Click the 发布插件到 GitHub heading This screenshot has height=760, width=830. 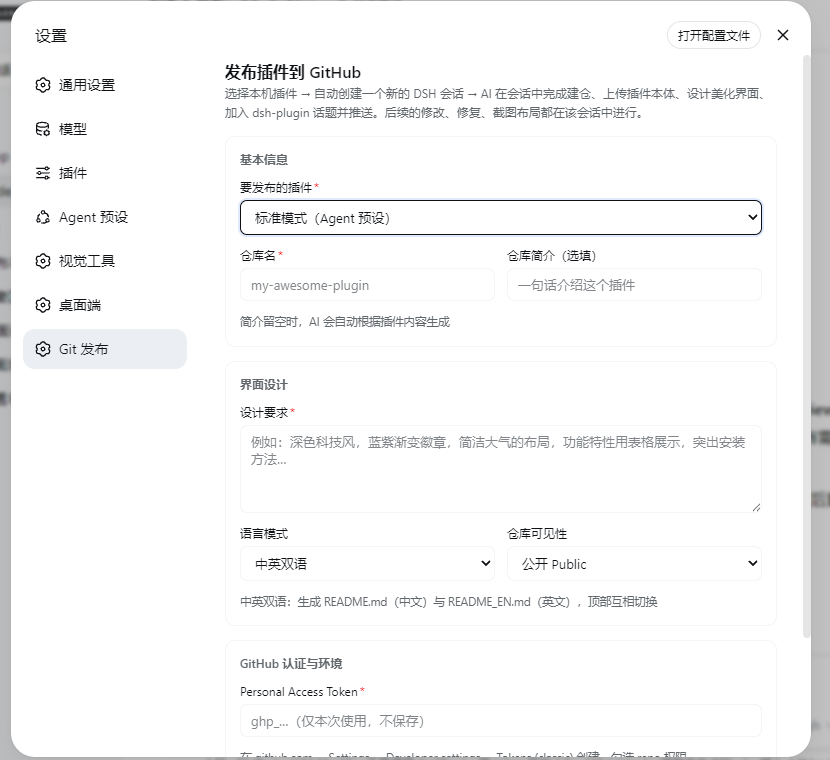[293, 72]
